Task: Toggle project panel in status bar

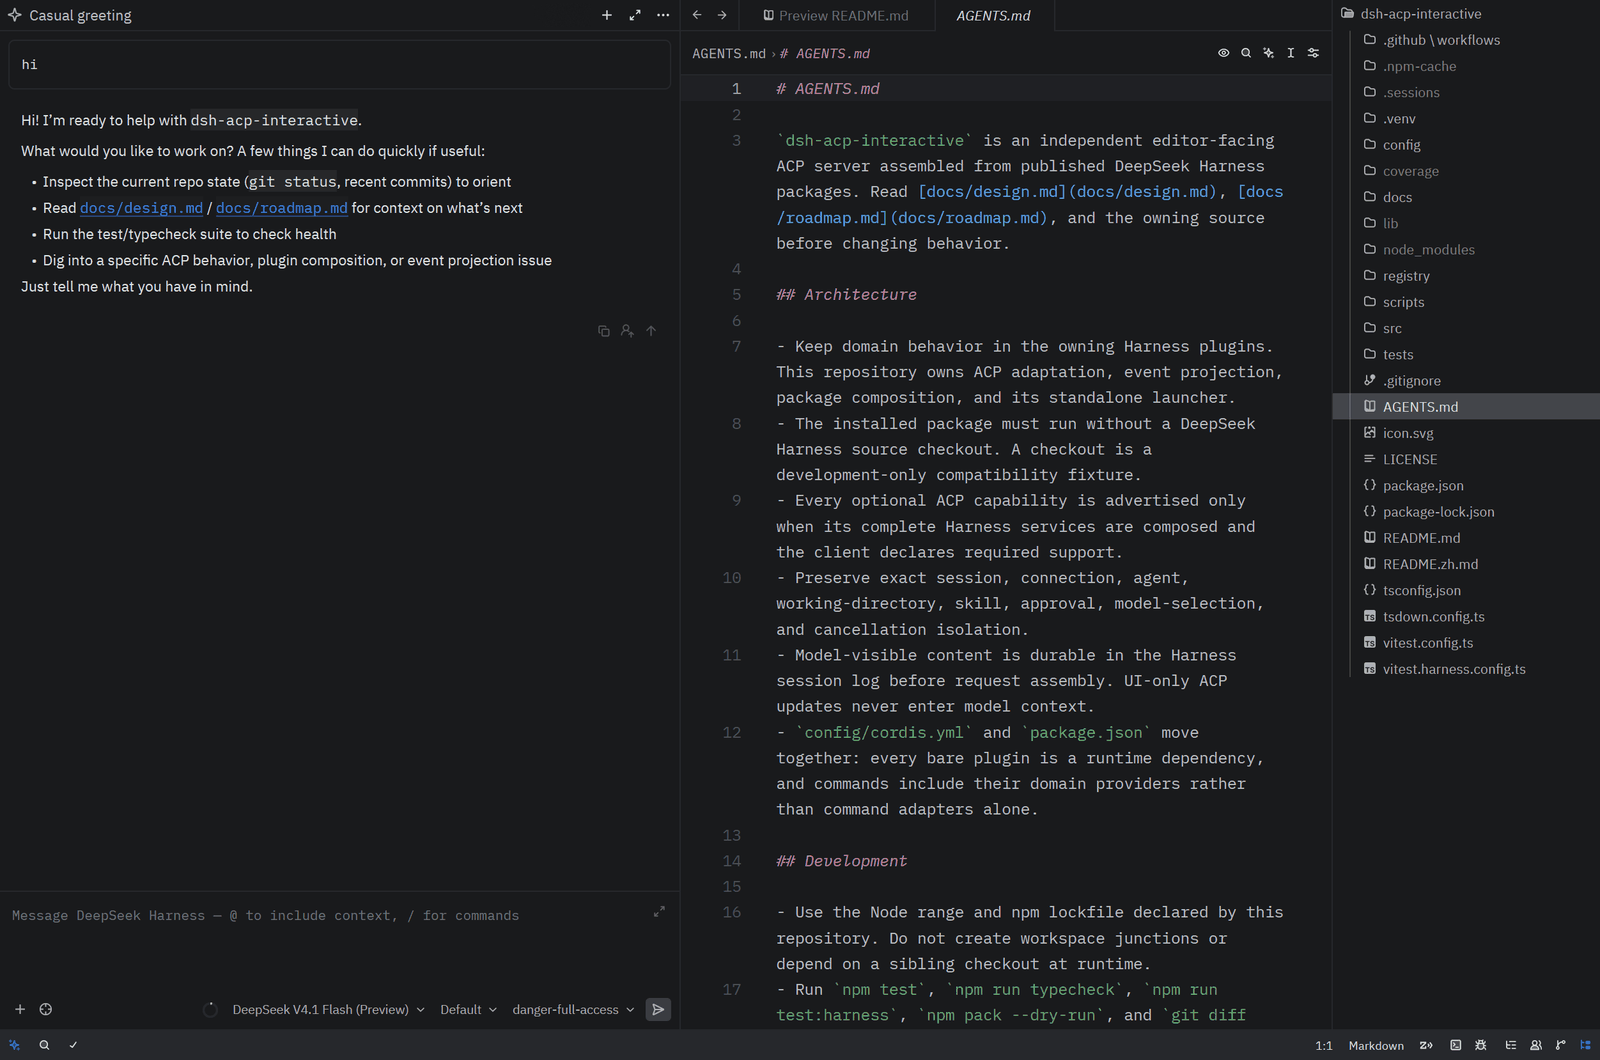Action: (1585, 1045)
